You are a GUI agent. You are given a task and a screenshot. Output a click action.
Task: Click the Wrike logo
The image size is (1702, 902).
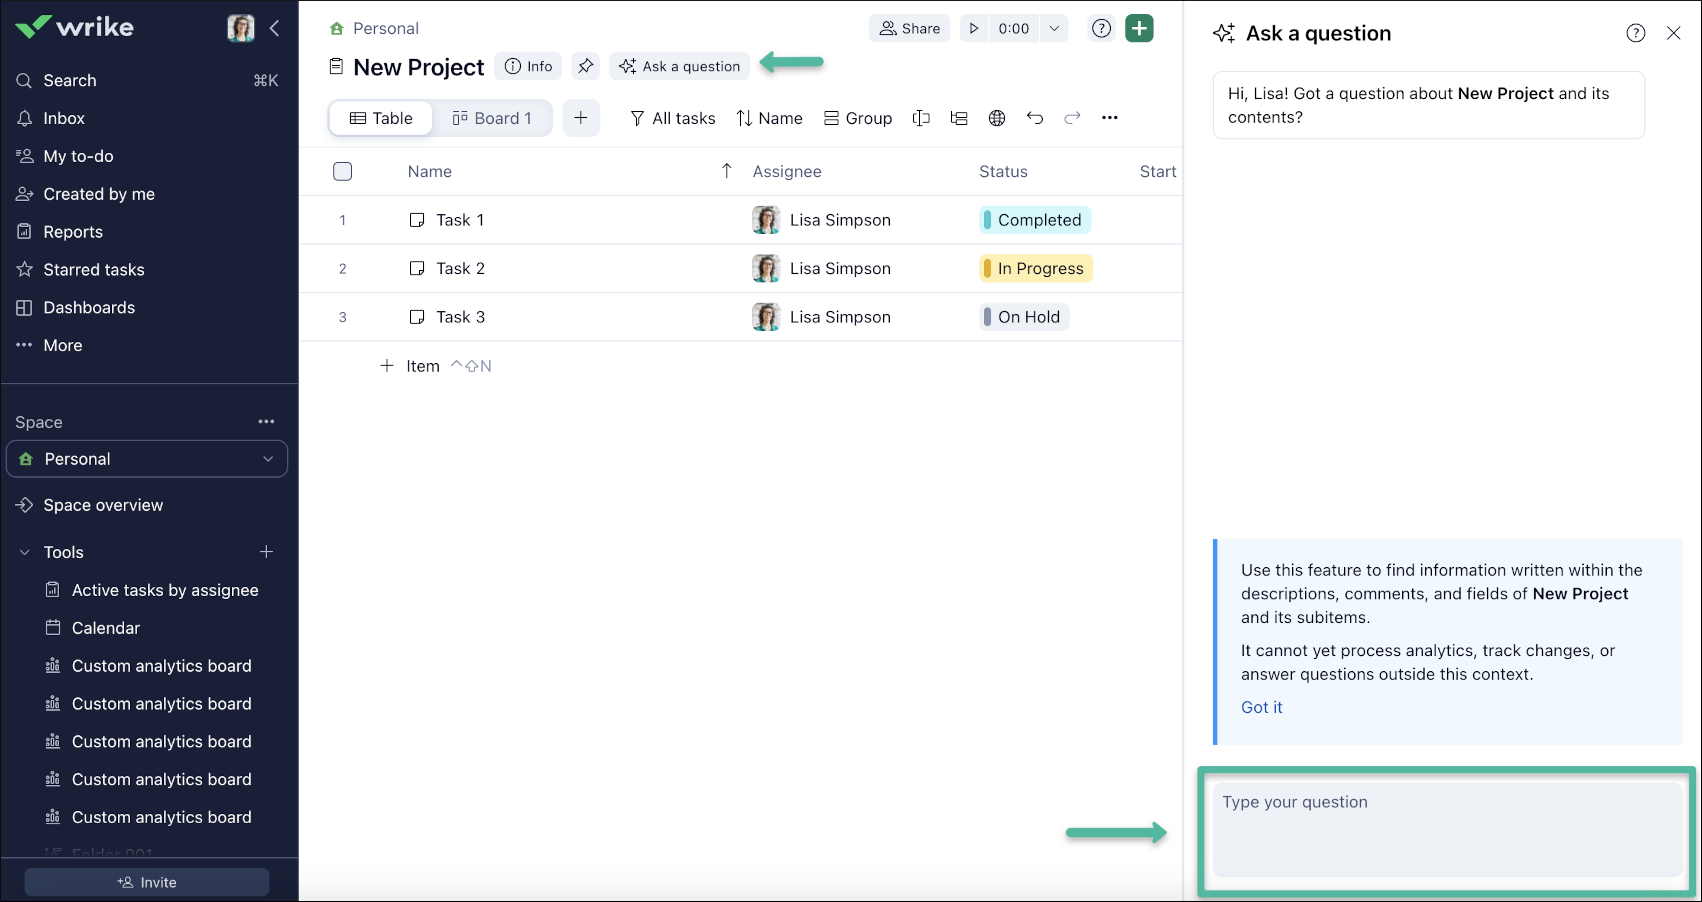75,27
